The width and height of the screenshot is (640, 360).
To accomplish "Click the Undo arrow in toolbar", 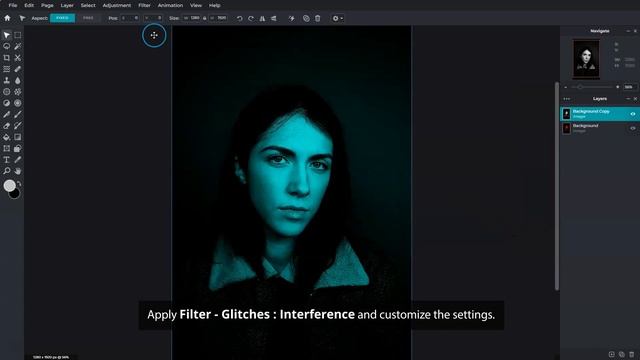I will click(240, 18).
